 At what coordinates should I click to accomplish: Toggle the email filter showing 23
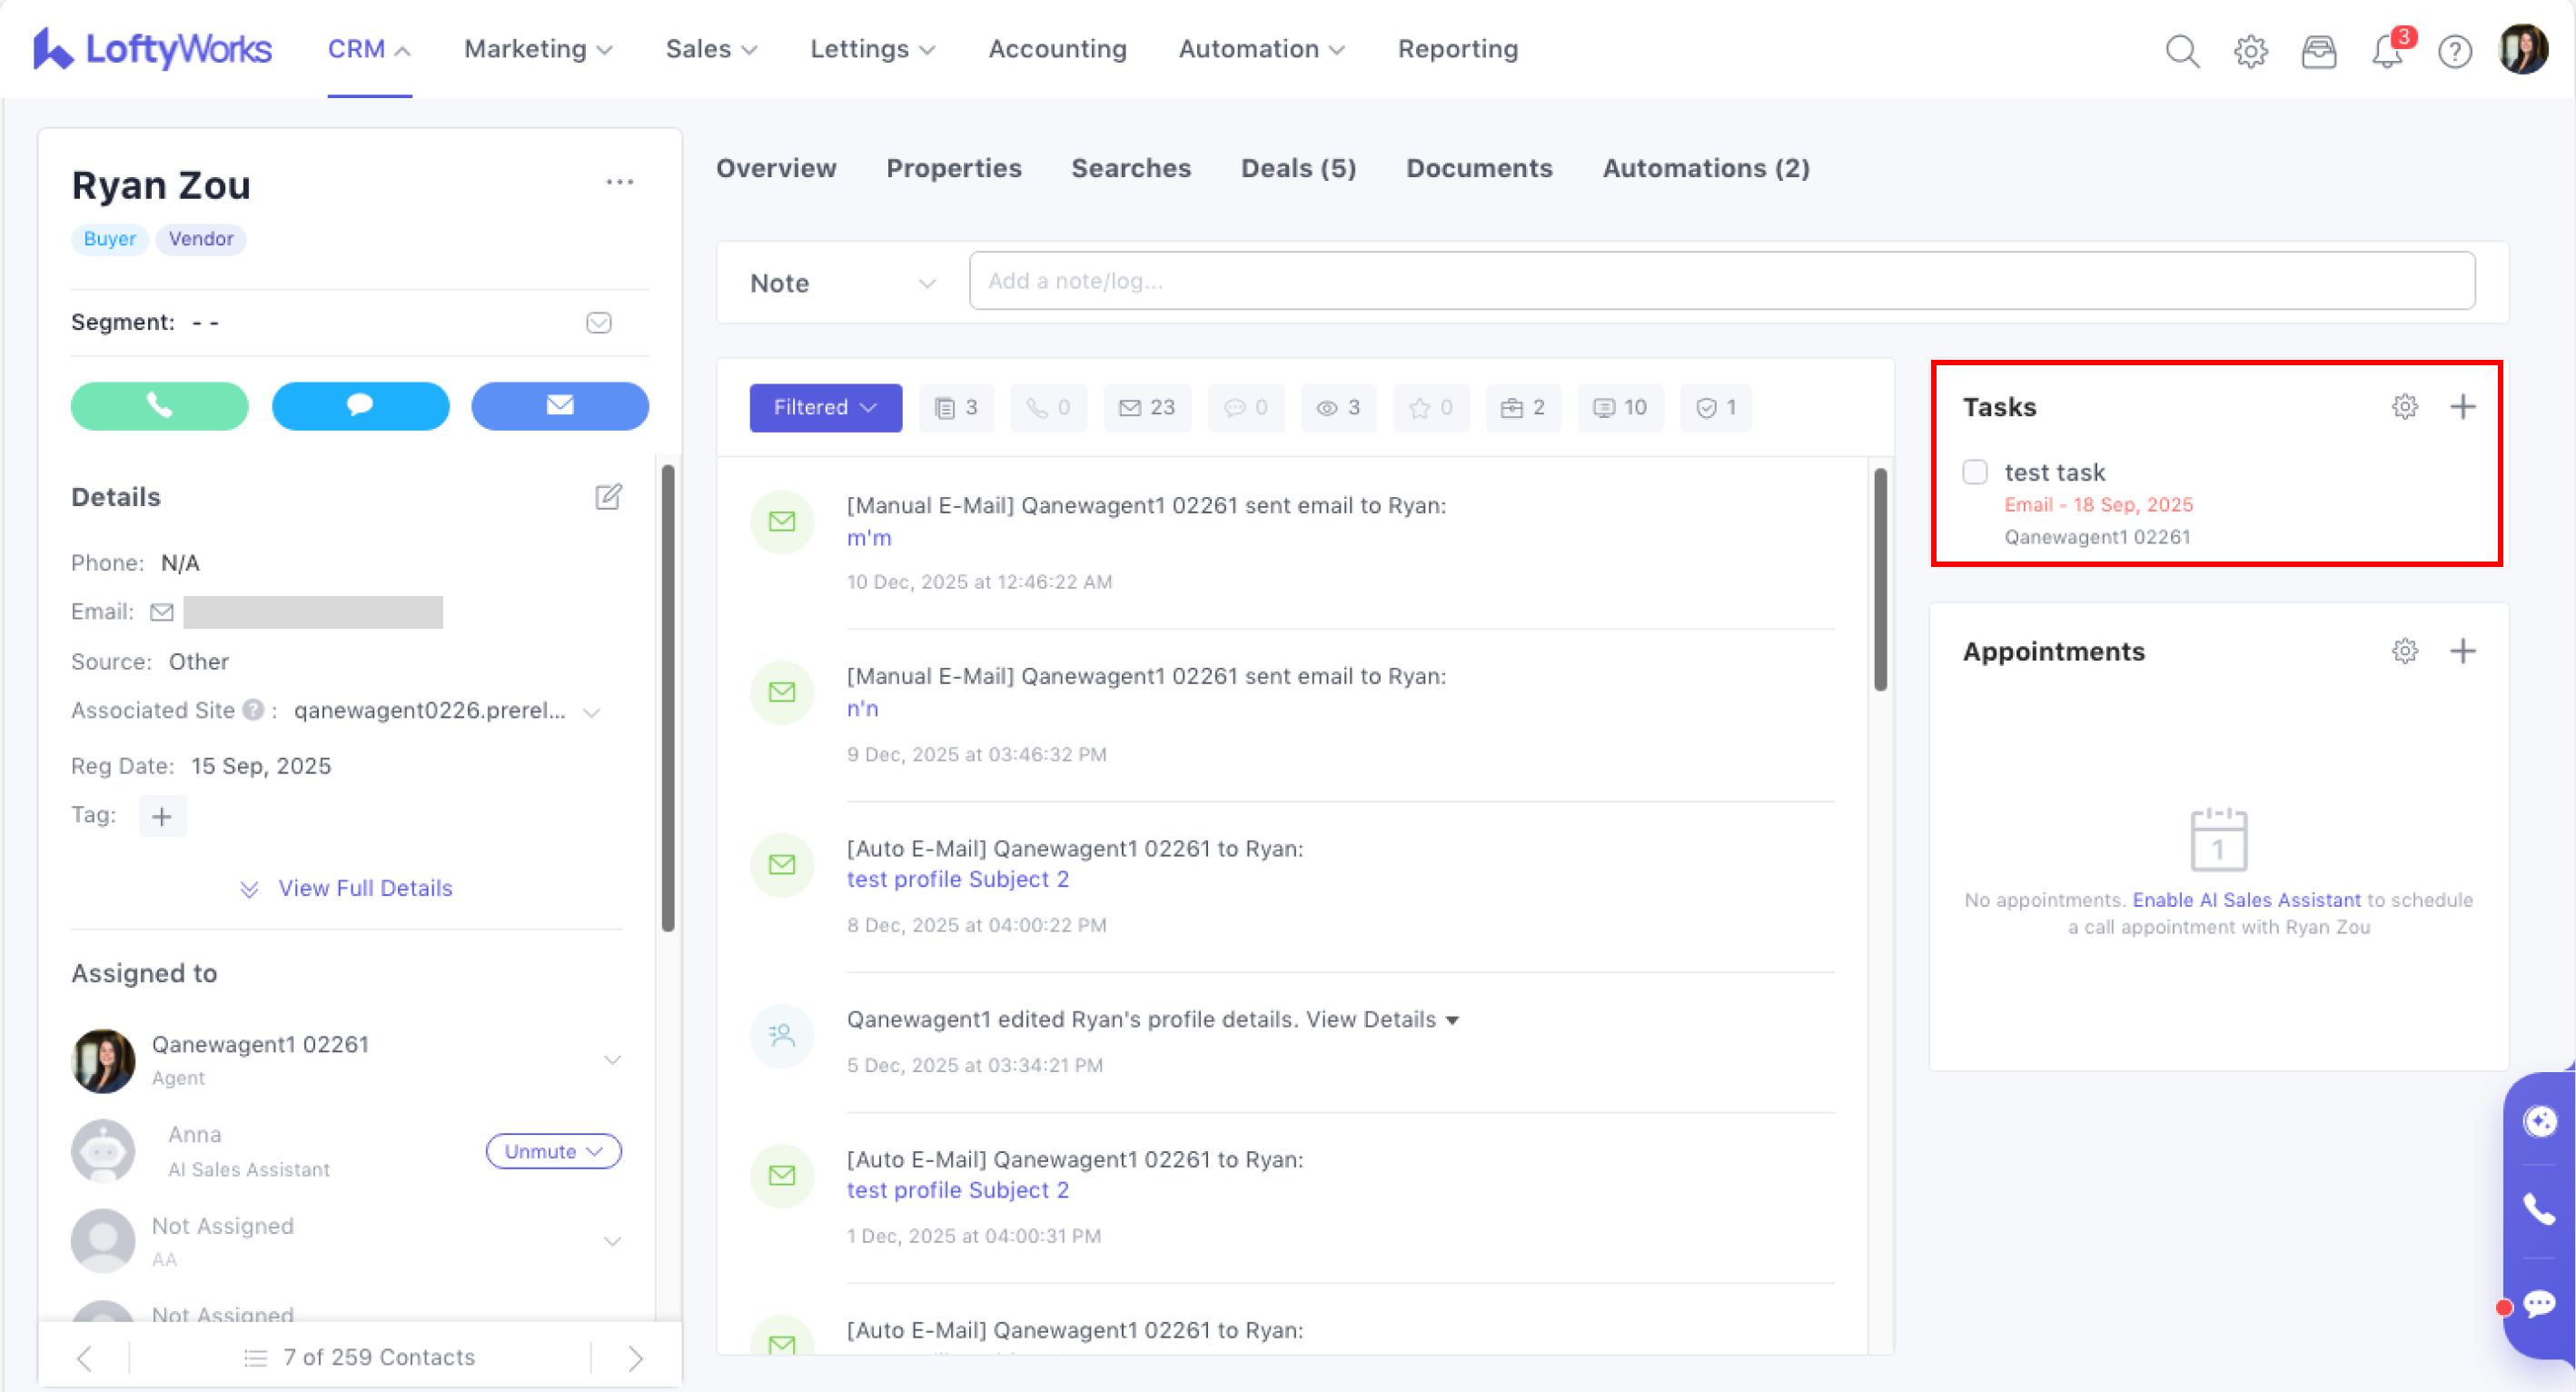click(1147, 408)
